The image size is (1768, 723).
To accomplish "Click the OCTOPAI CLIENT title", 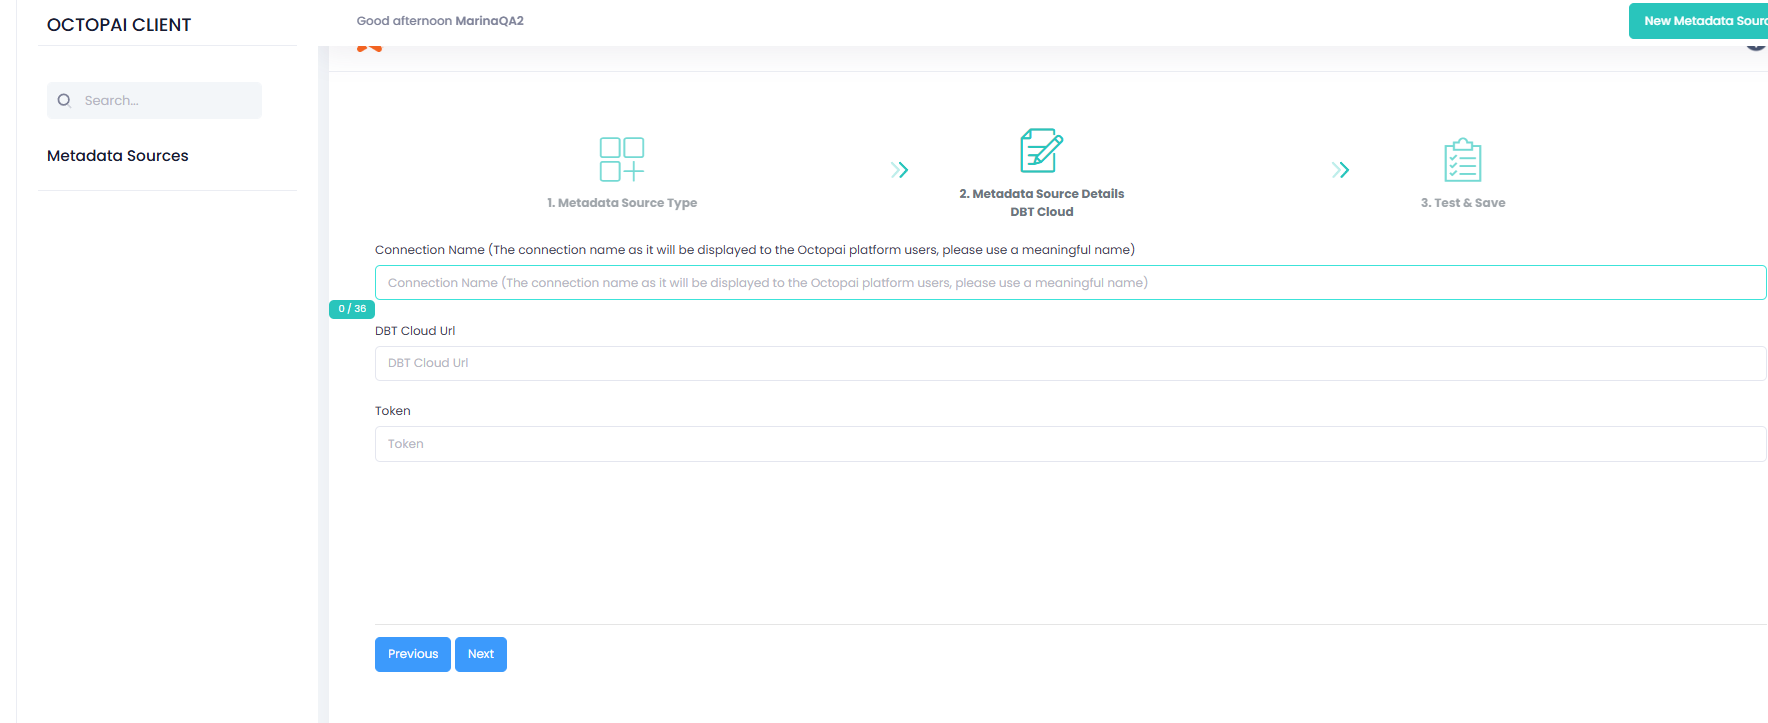I will pos(119,25).
